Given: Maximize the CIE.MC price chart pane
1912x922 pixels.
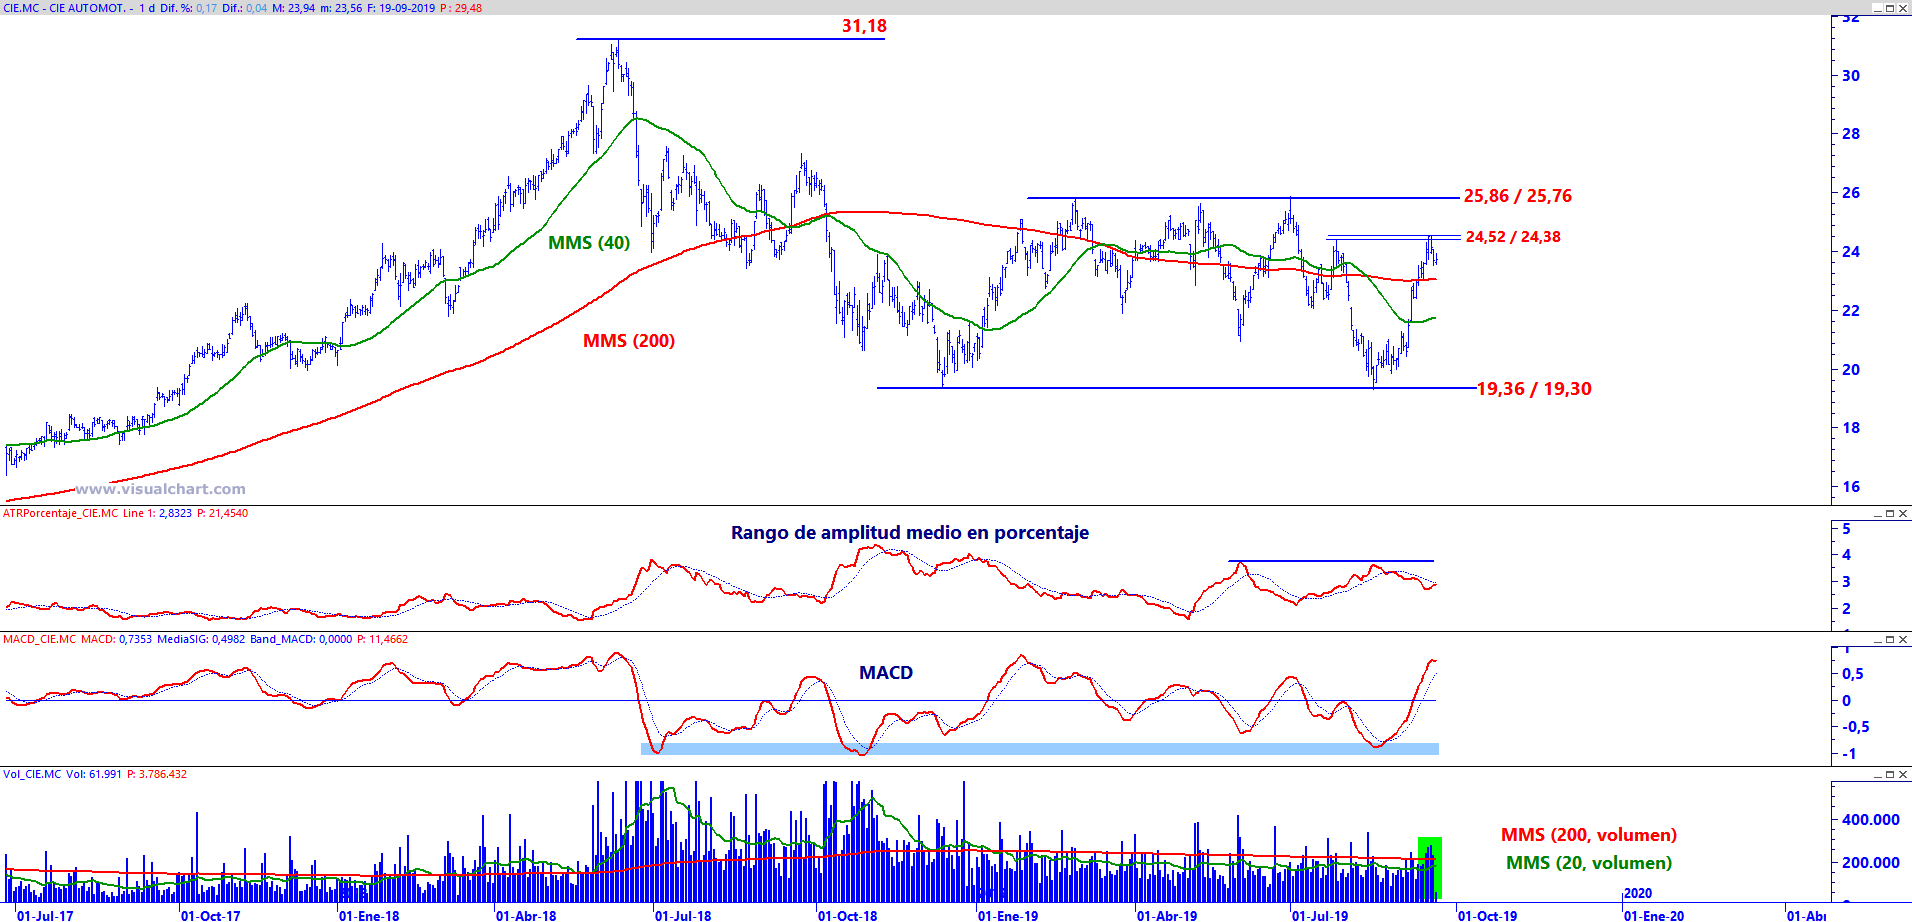Looking at the screenshot, I should tap(1890, 8).
